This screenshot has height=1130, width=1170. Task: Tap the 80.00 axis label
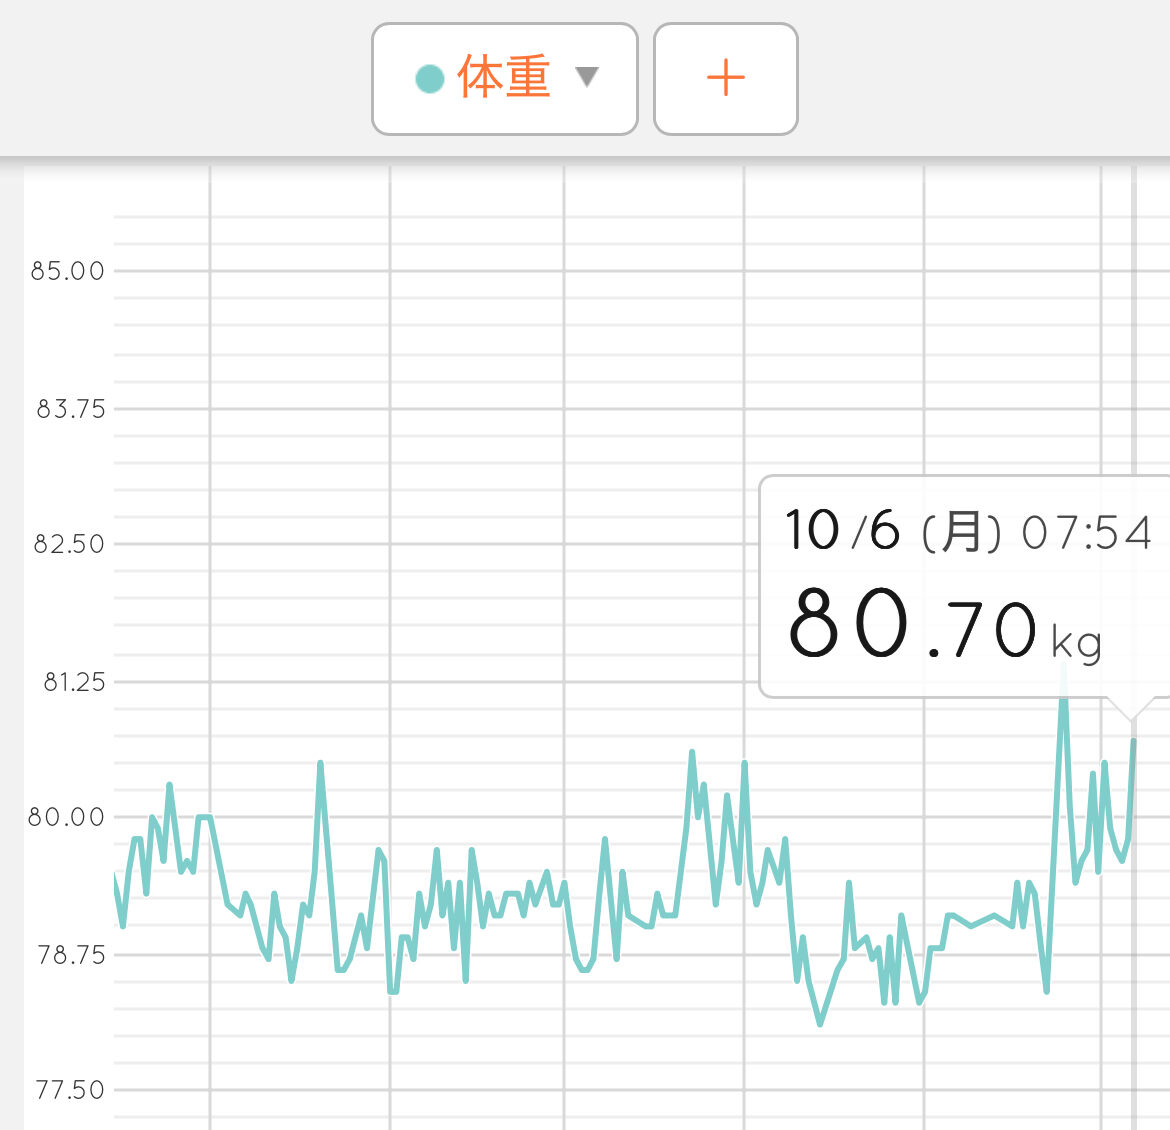(66, 818)
